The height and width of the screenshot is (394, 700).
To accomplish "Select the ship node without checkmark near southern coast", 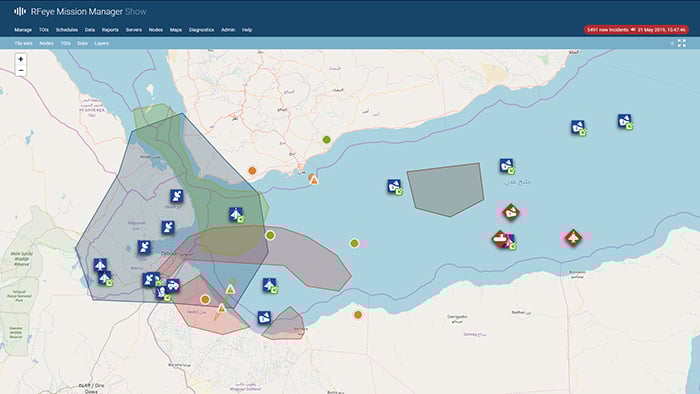I will (264, 318).
